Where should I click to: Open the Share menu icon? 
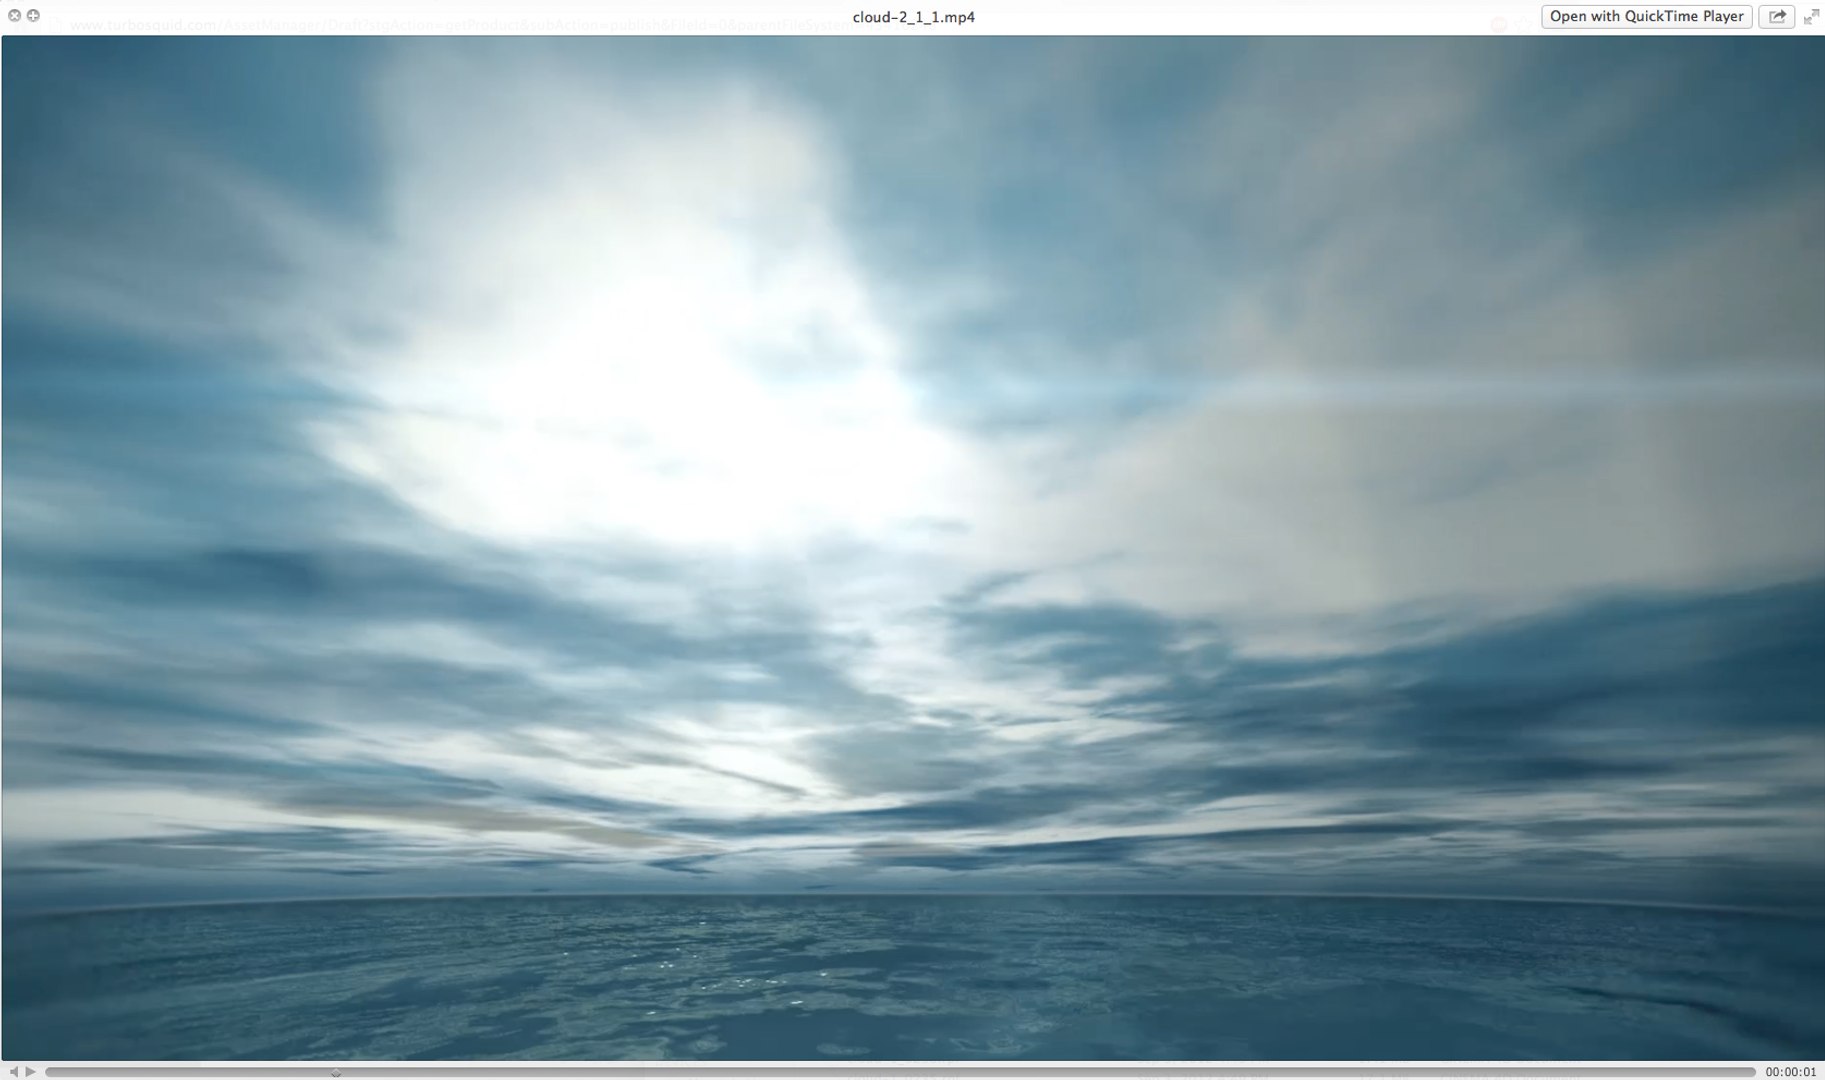click(x=1777, y=16)
